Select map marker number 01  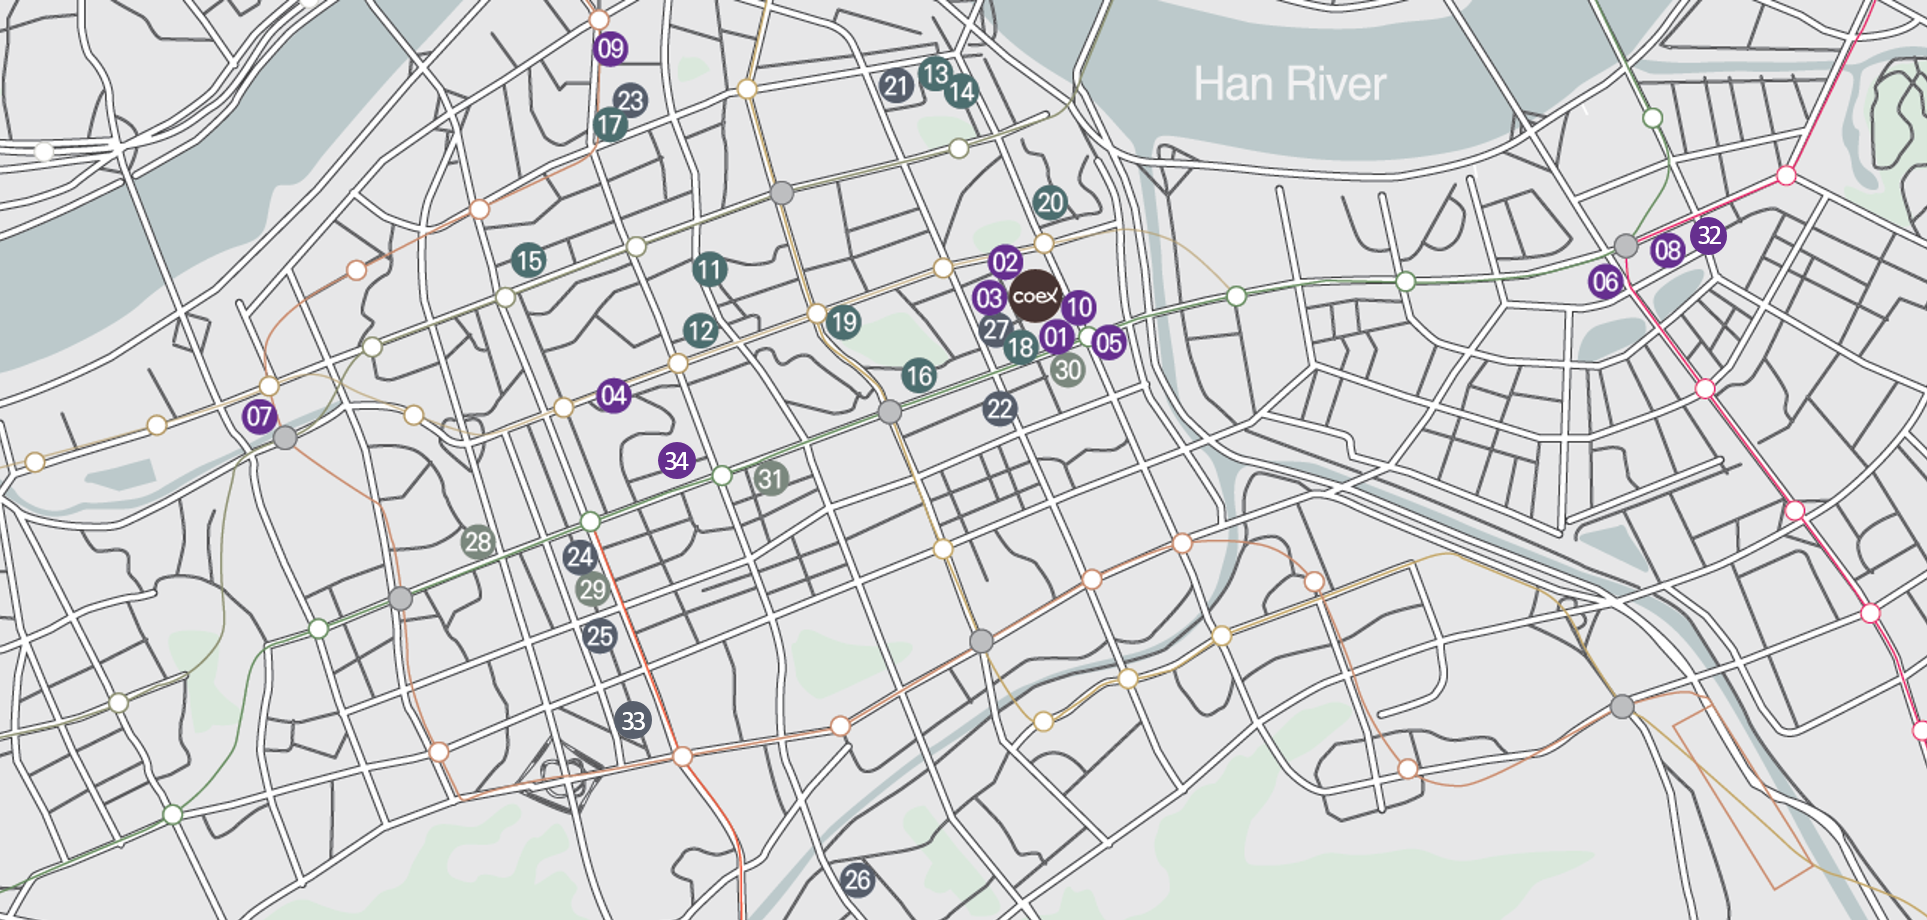tap(1057, 337)
